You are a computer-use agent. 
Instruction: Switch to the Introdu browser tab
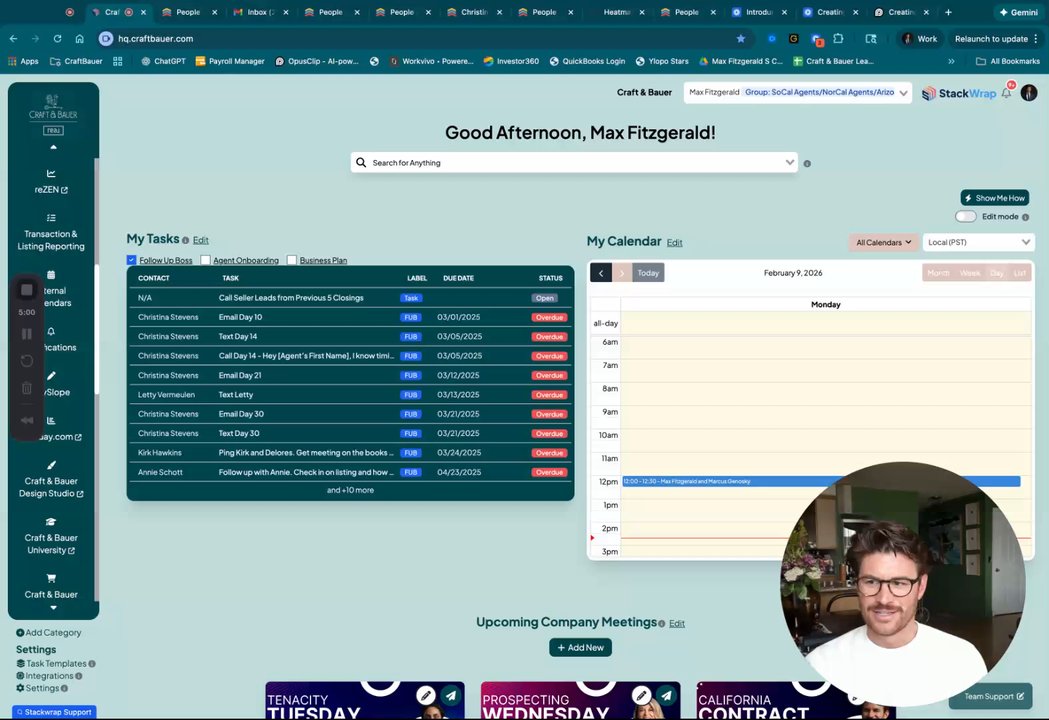click(760, 12)
